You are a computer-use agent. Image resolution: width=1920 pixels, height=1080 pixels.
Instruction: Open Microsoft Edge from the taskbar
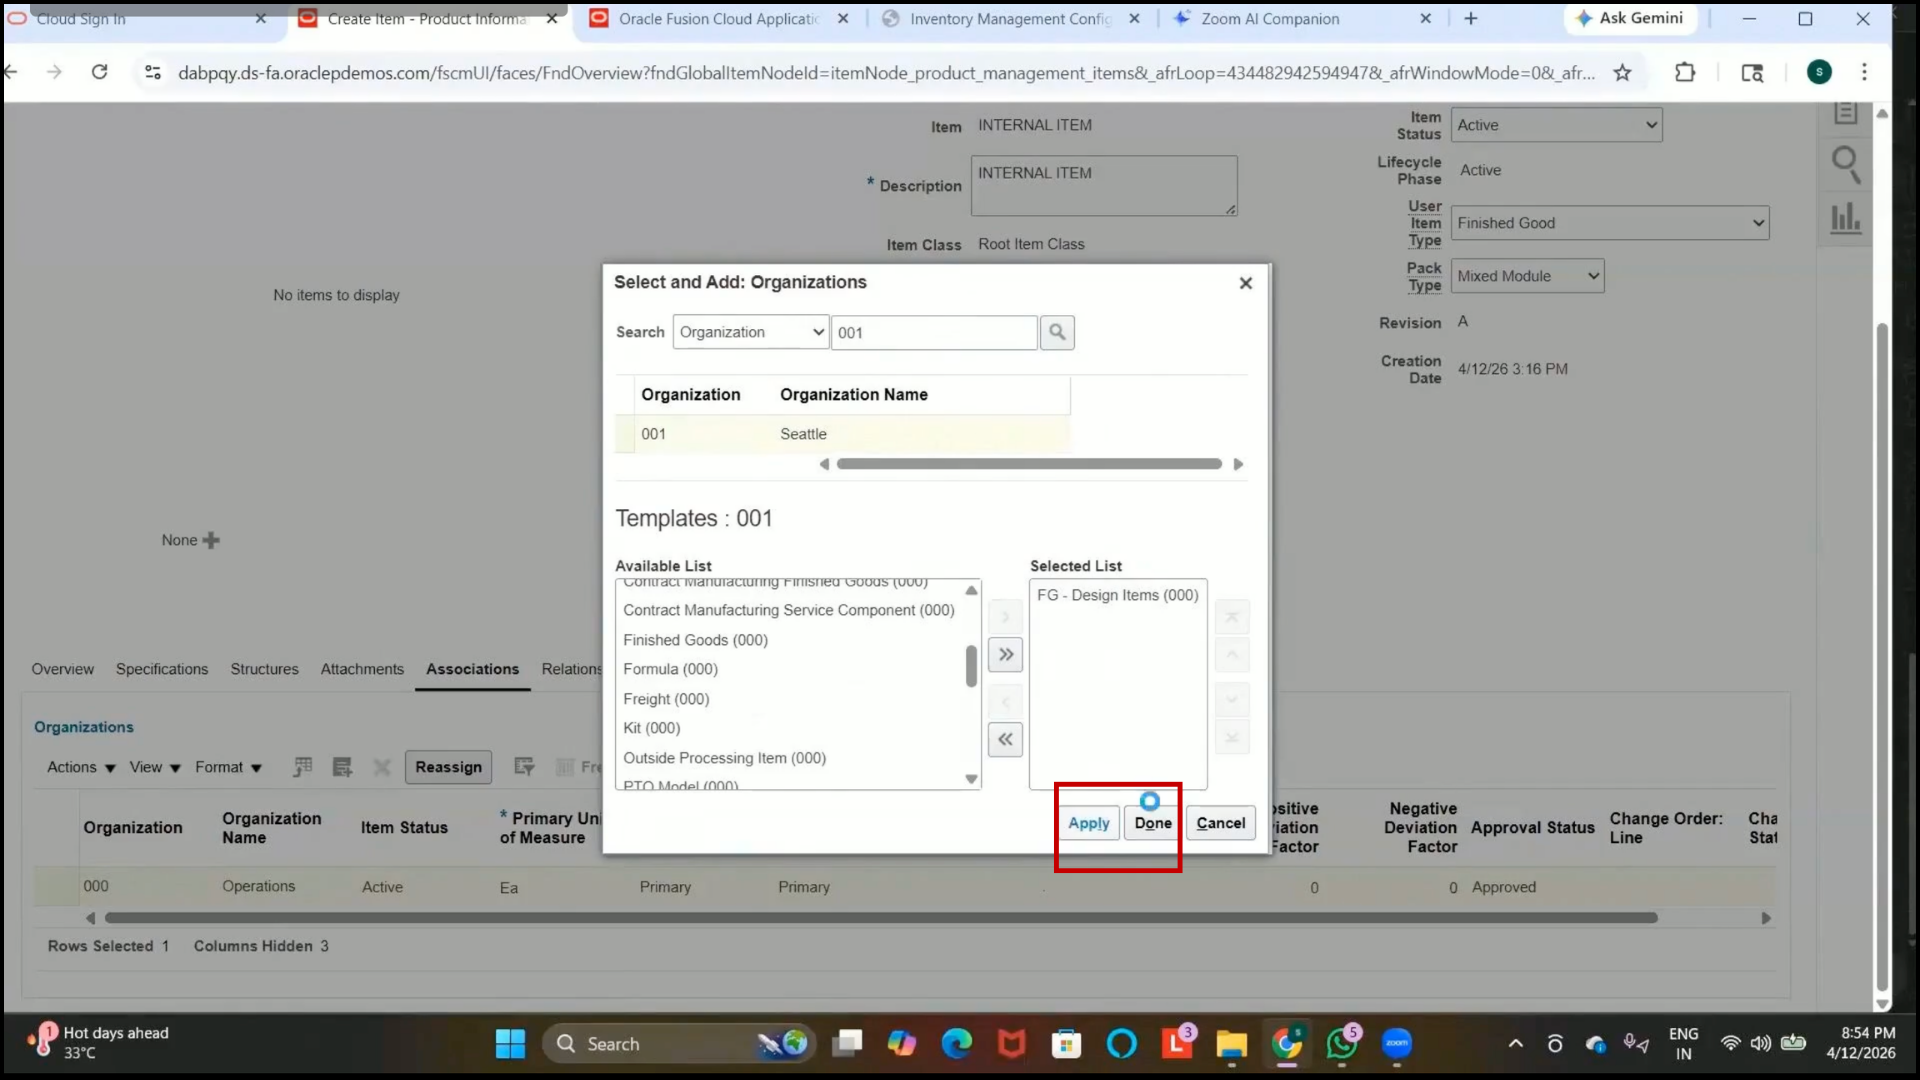click(956, 1044)
